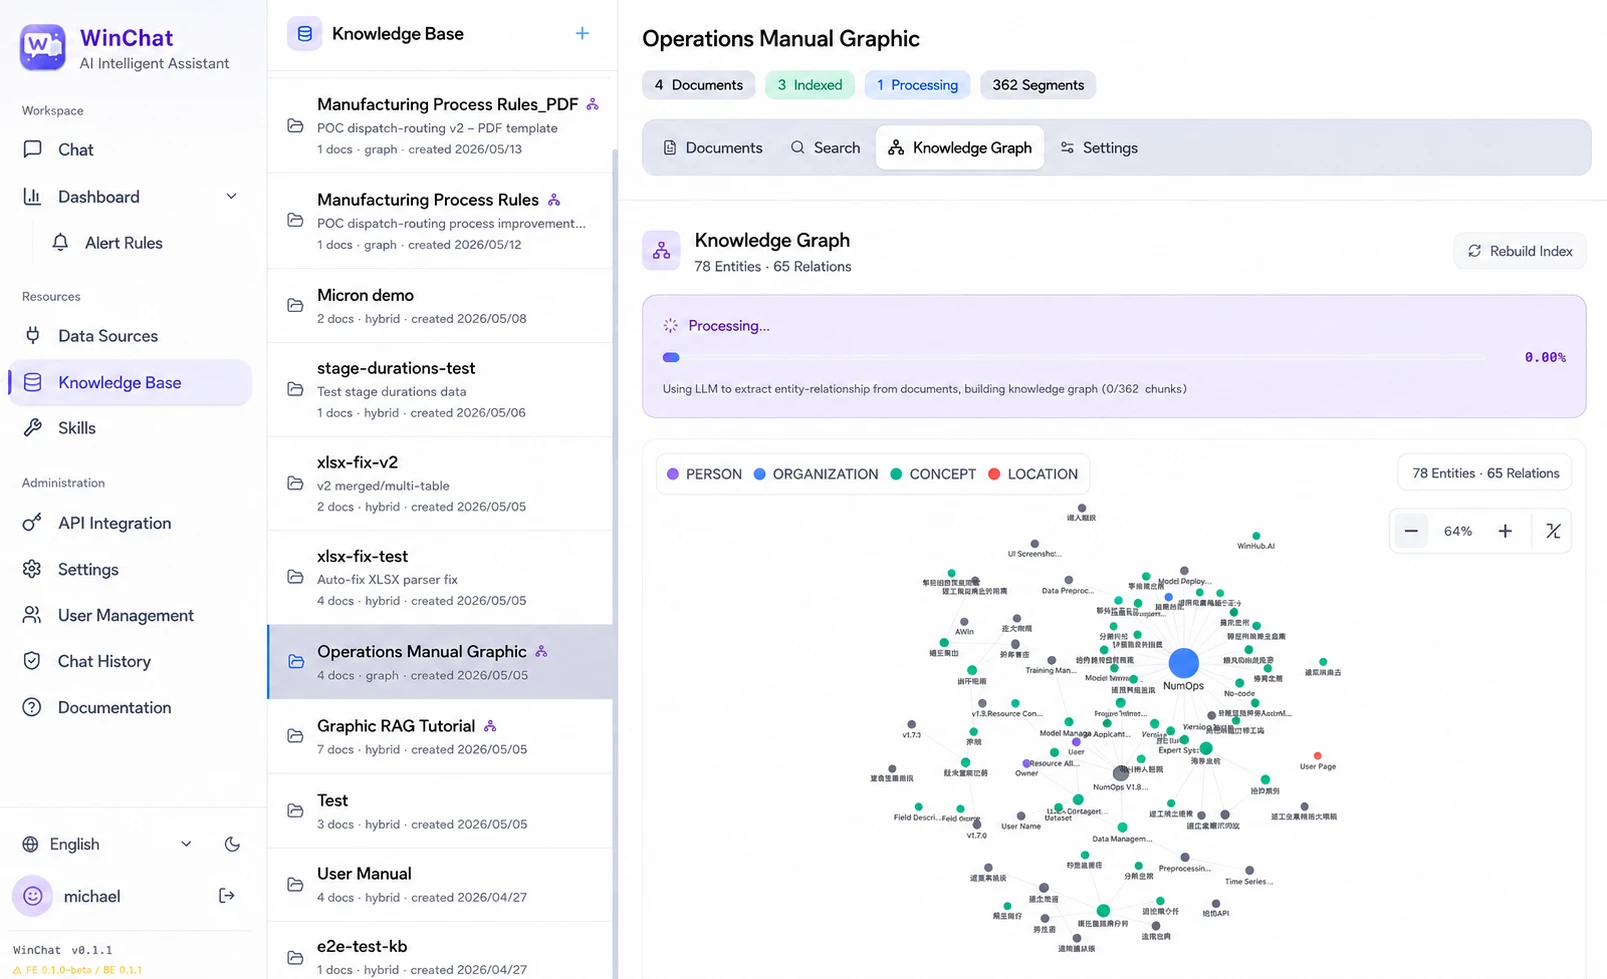Open Documentation help item

pos(130,707)
